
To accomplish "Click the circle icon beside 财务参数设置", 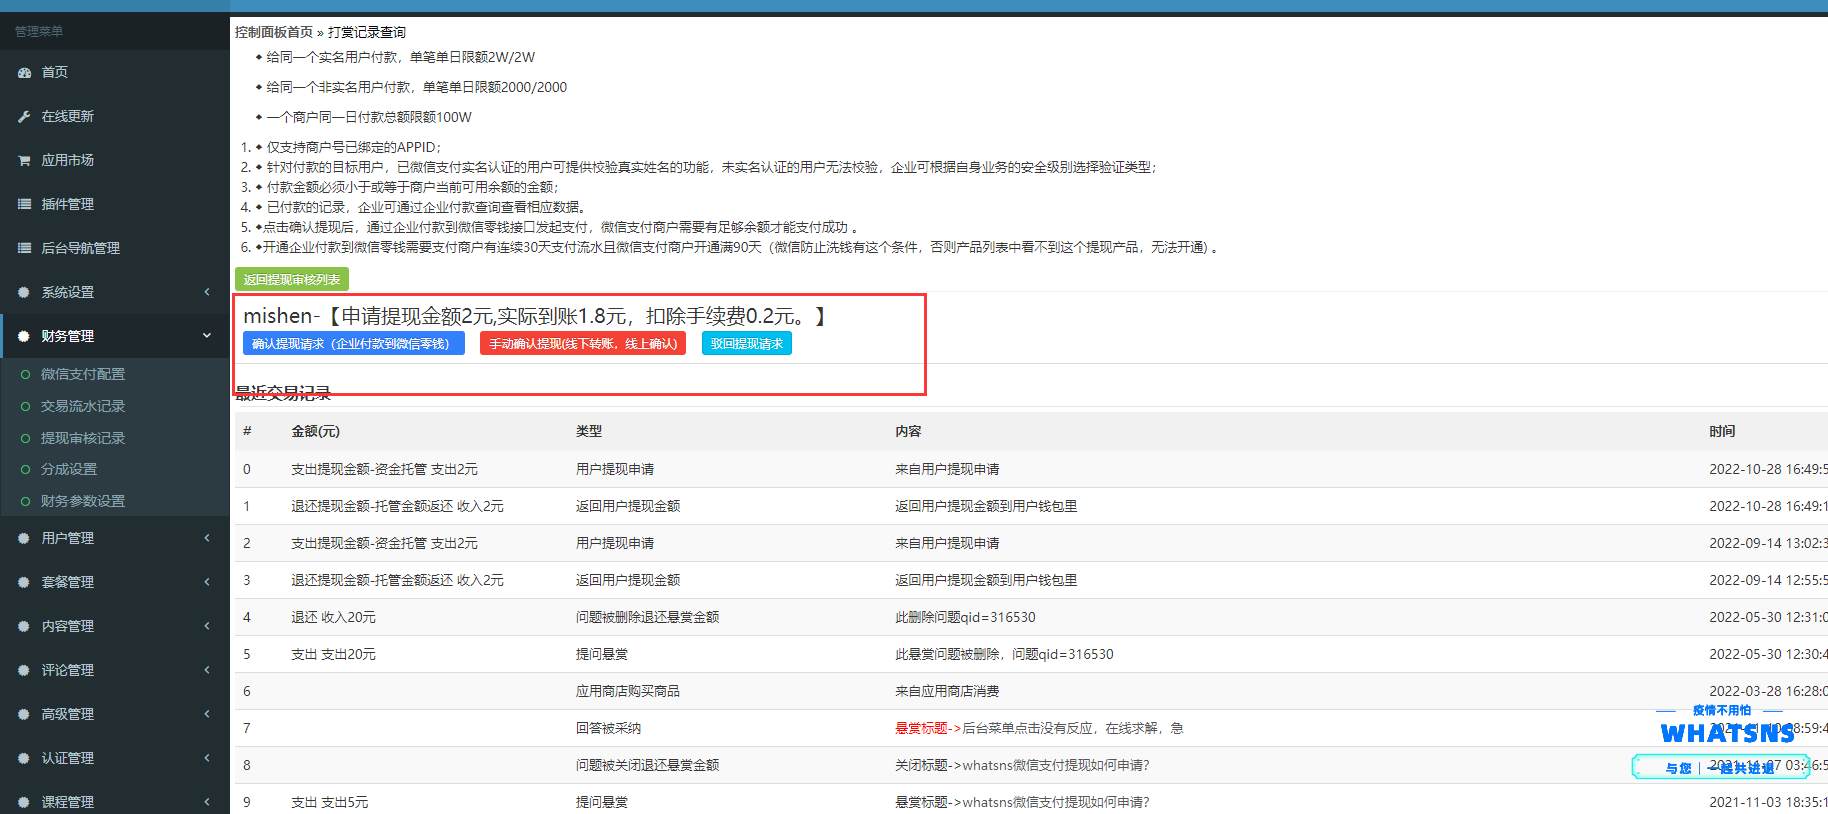I will [26, 501].
